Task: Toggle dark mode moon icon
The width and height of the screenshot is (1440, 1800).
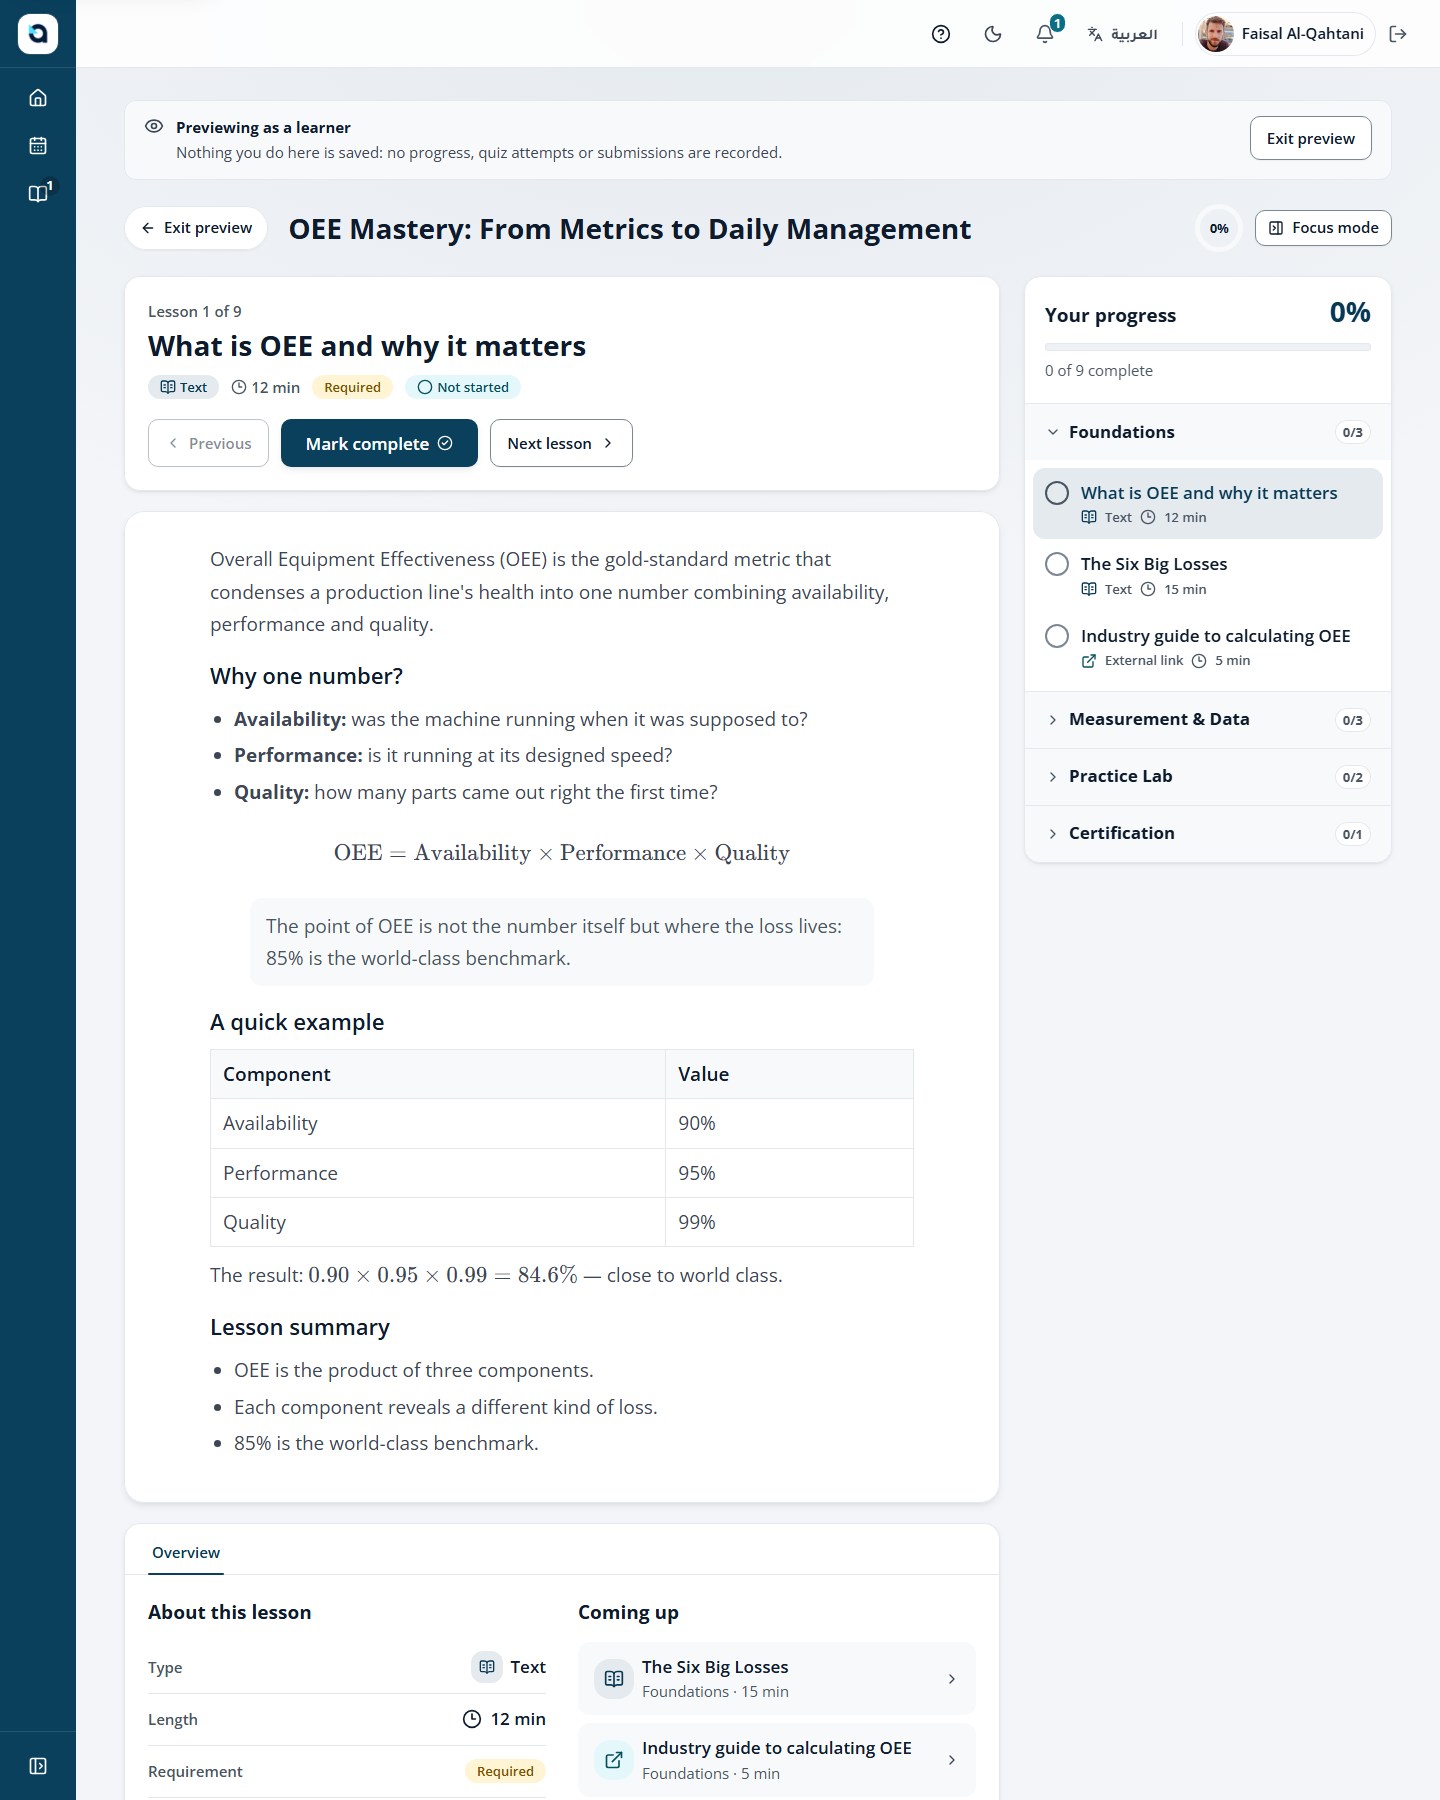Action: (x=993, y=34)
